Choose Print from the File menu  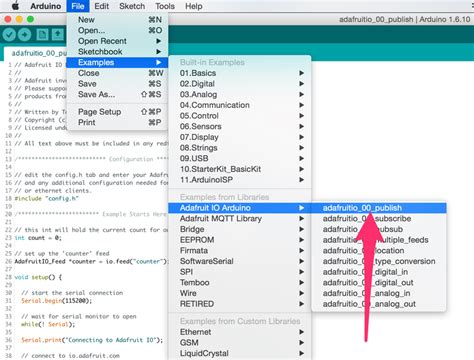[x=117, y=122]
